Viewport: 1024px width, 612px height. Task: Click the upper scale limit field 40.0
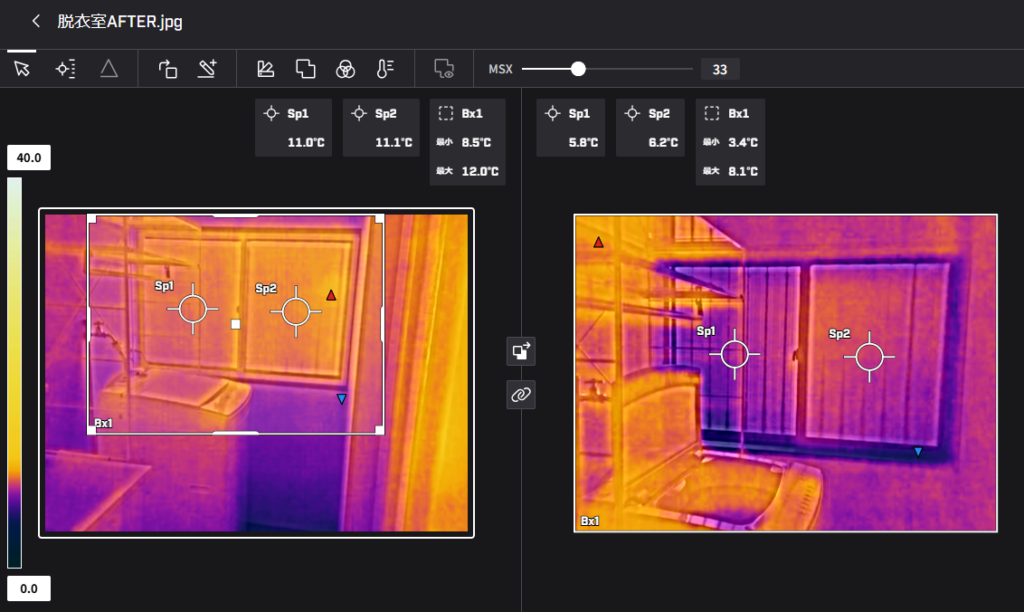point(29,158)
